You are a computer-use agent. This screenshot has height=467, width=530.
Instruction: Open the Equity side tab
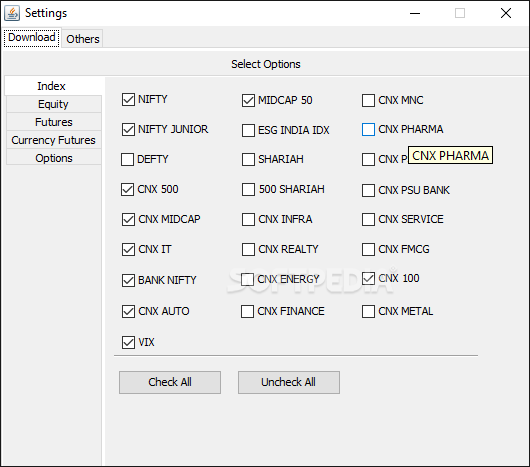(53, 104)
